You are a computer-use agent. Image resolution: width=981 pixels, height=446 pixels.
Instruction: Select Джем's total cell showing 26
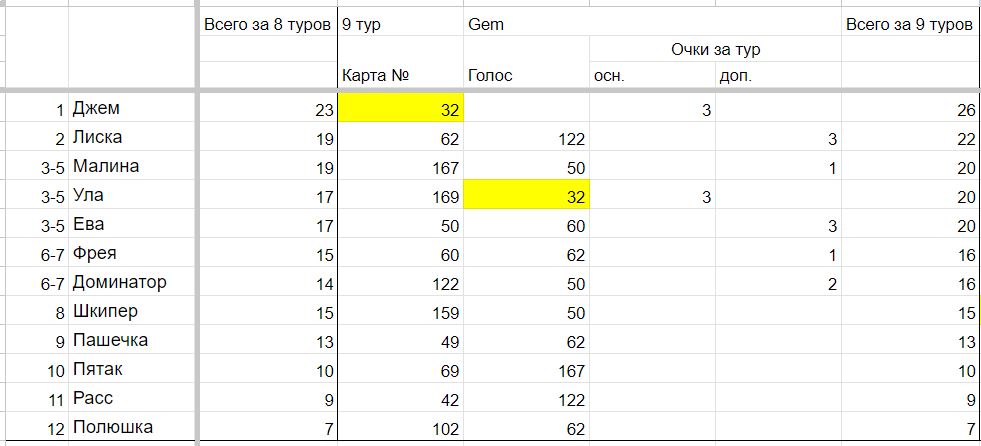(911, 108)
